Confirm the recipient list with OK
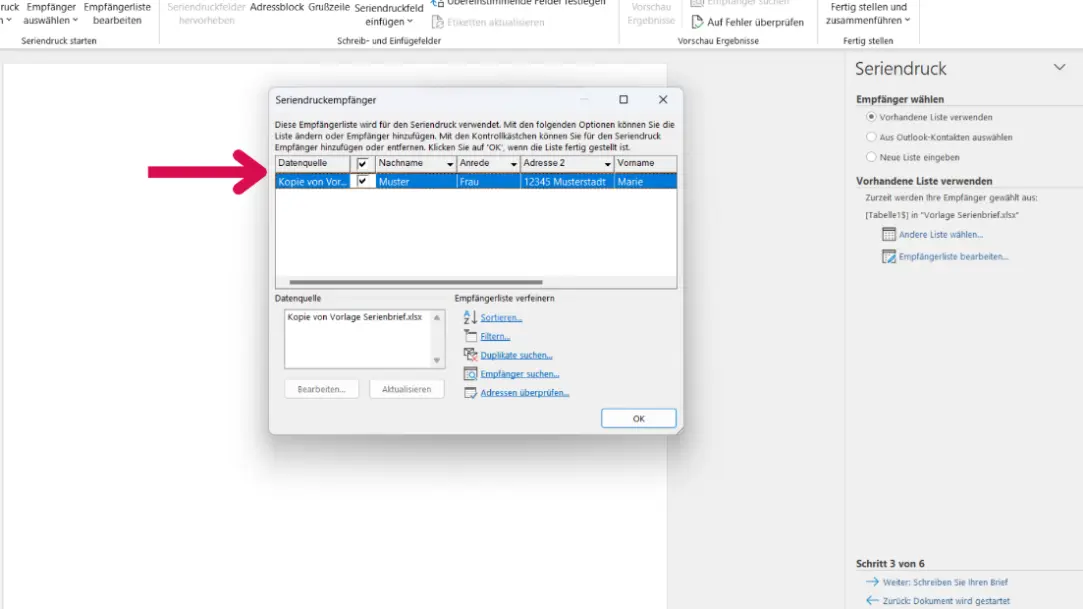Viewport: 1083px width, 609px height. coord(638,418)
